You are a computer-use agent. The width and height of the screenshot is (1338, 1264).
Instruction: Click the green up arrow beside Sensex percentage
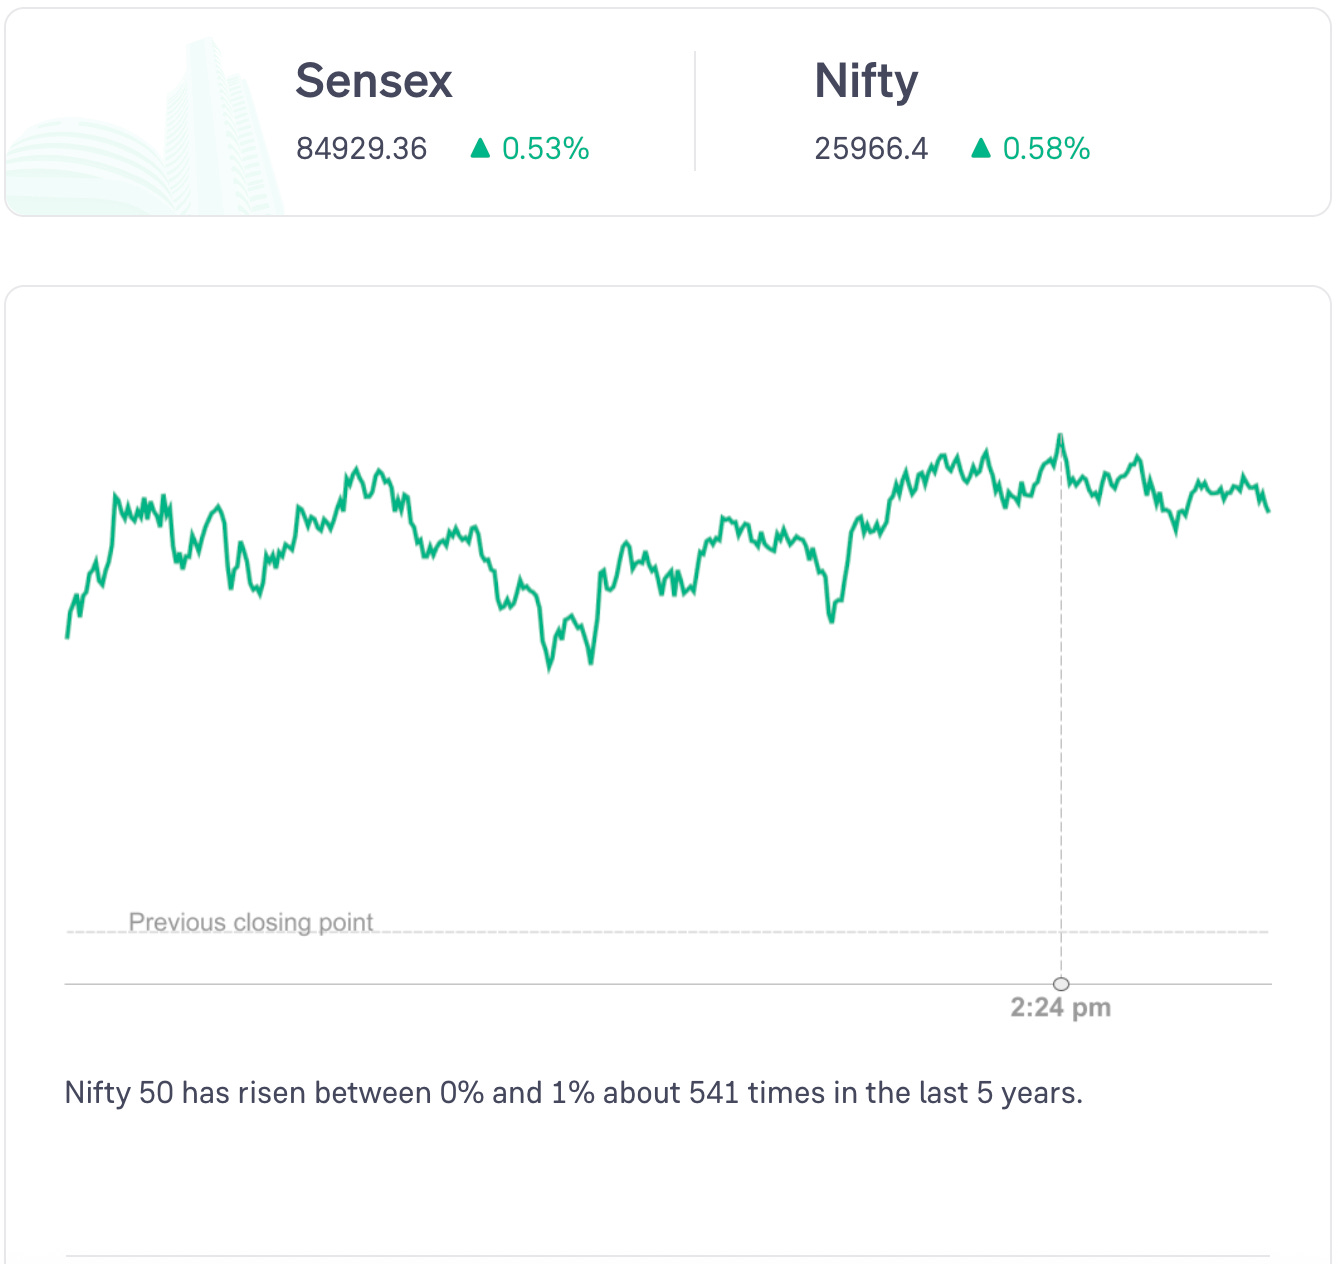click(480, 148)
